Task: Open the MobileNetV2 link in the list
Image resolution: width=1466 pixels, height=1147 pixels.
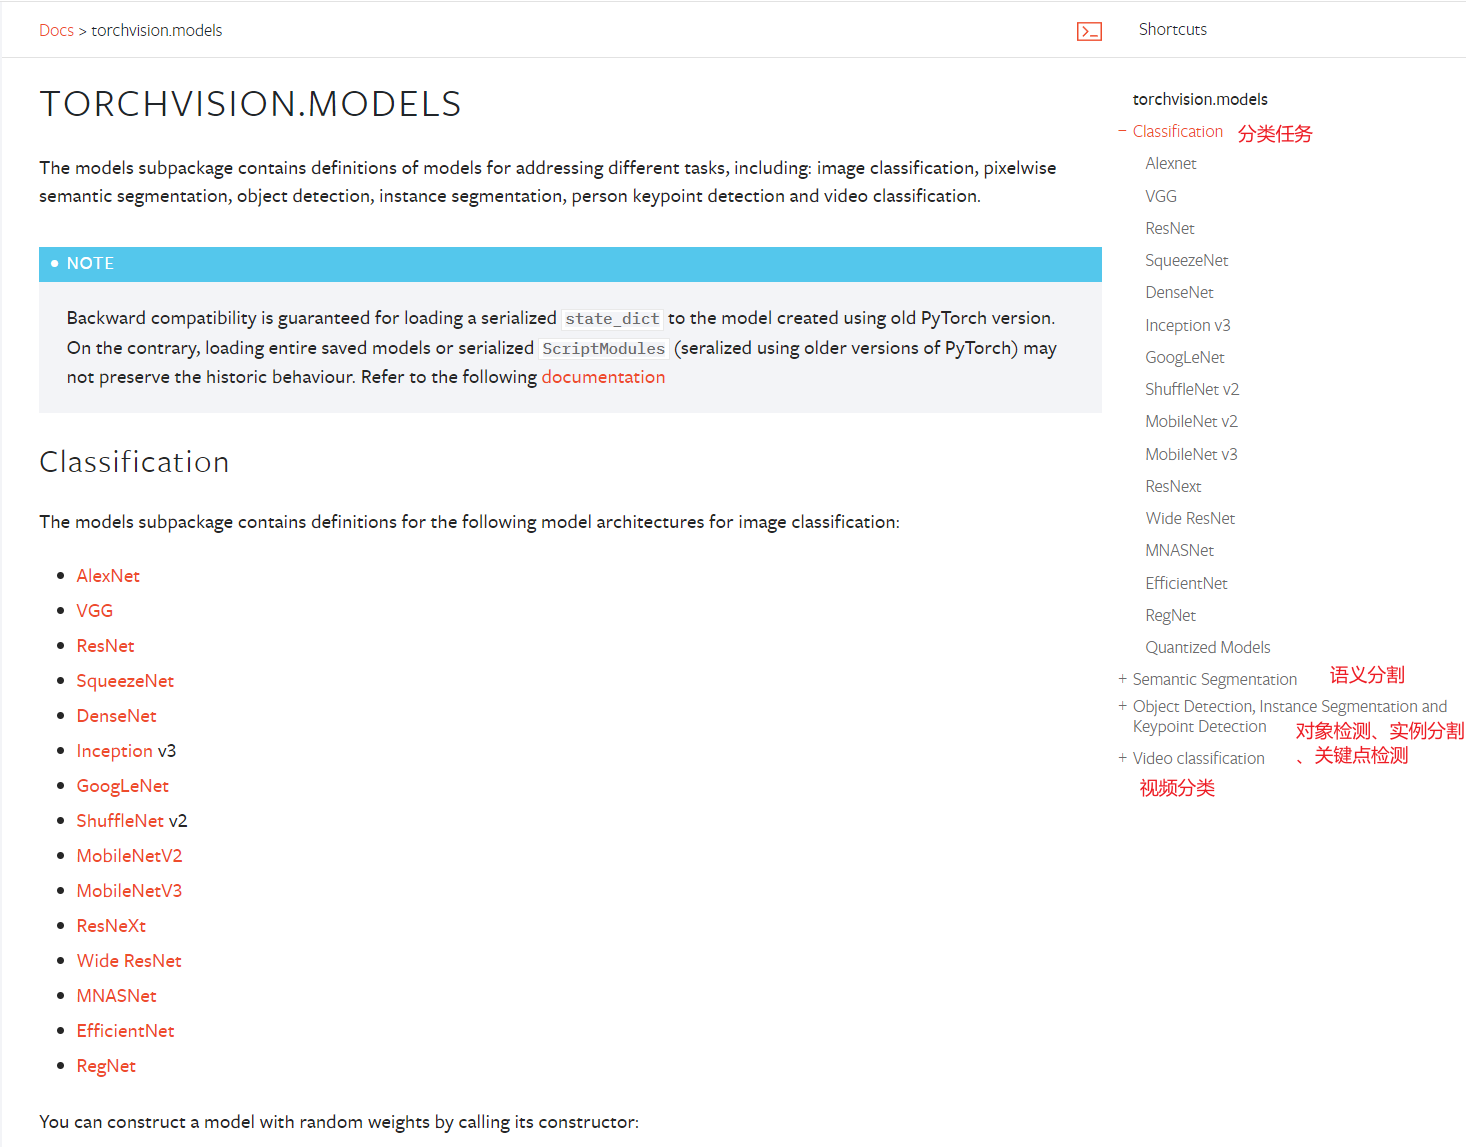Action: 129,856
